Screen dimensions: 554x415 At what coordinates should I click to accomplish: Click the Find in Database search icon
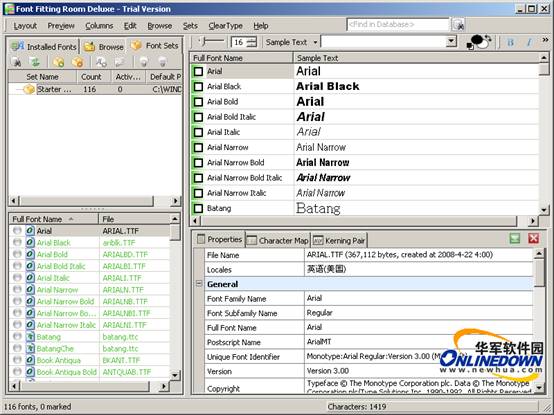[x=458, y=25]
